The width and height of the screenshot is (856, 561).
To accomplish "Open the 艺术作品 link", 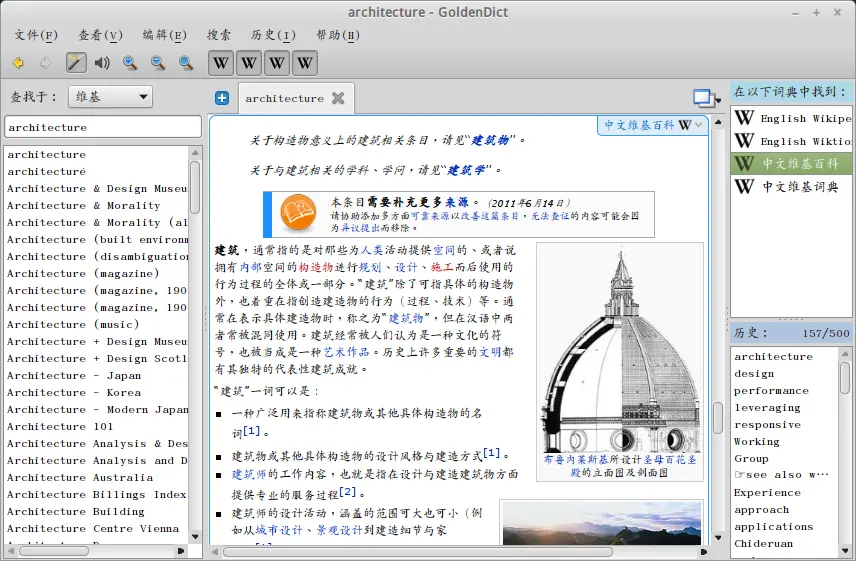I will 346,352.
